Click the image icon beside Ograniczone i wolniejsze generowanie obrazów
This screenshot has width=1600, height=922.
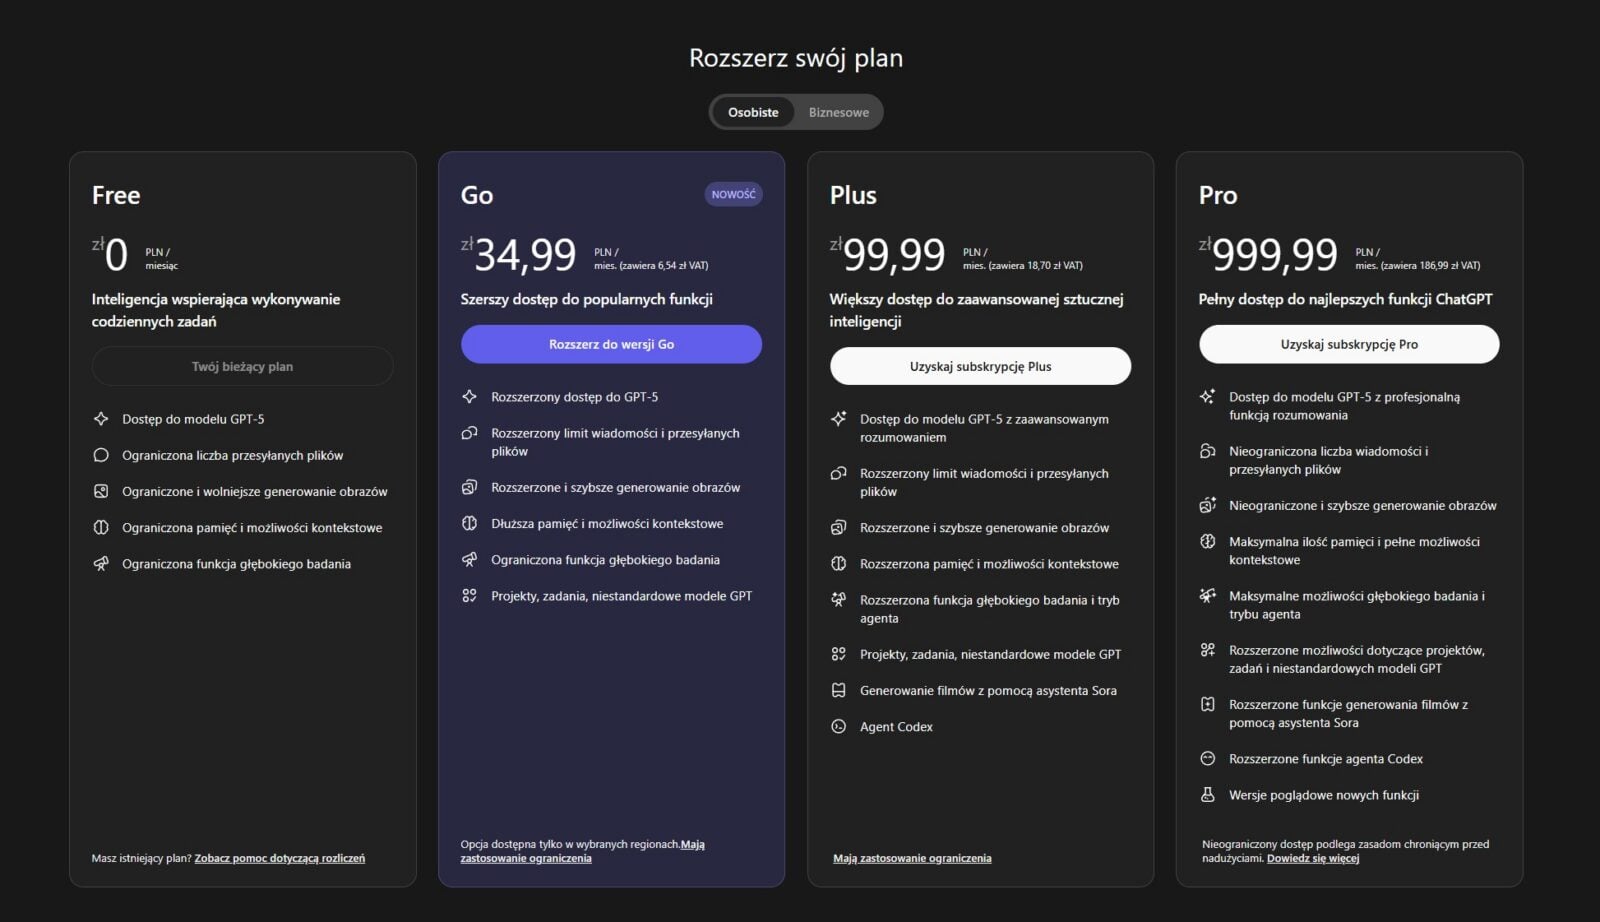(x=101, y=491)
